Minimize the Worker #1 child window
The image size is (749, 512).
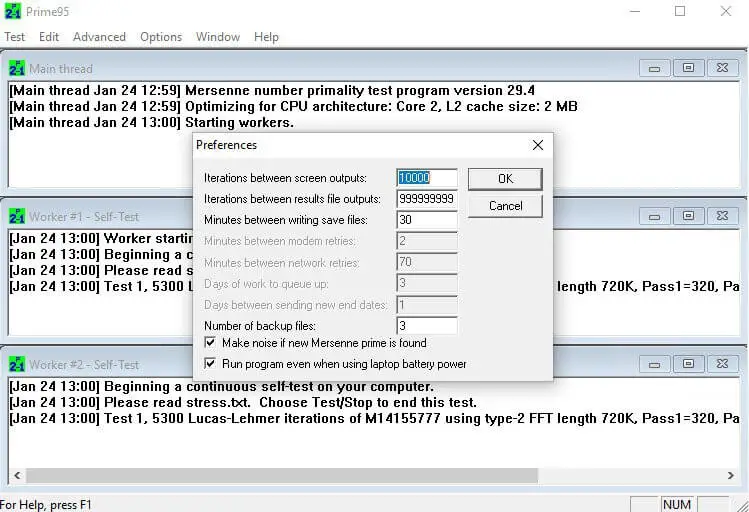654,216
